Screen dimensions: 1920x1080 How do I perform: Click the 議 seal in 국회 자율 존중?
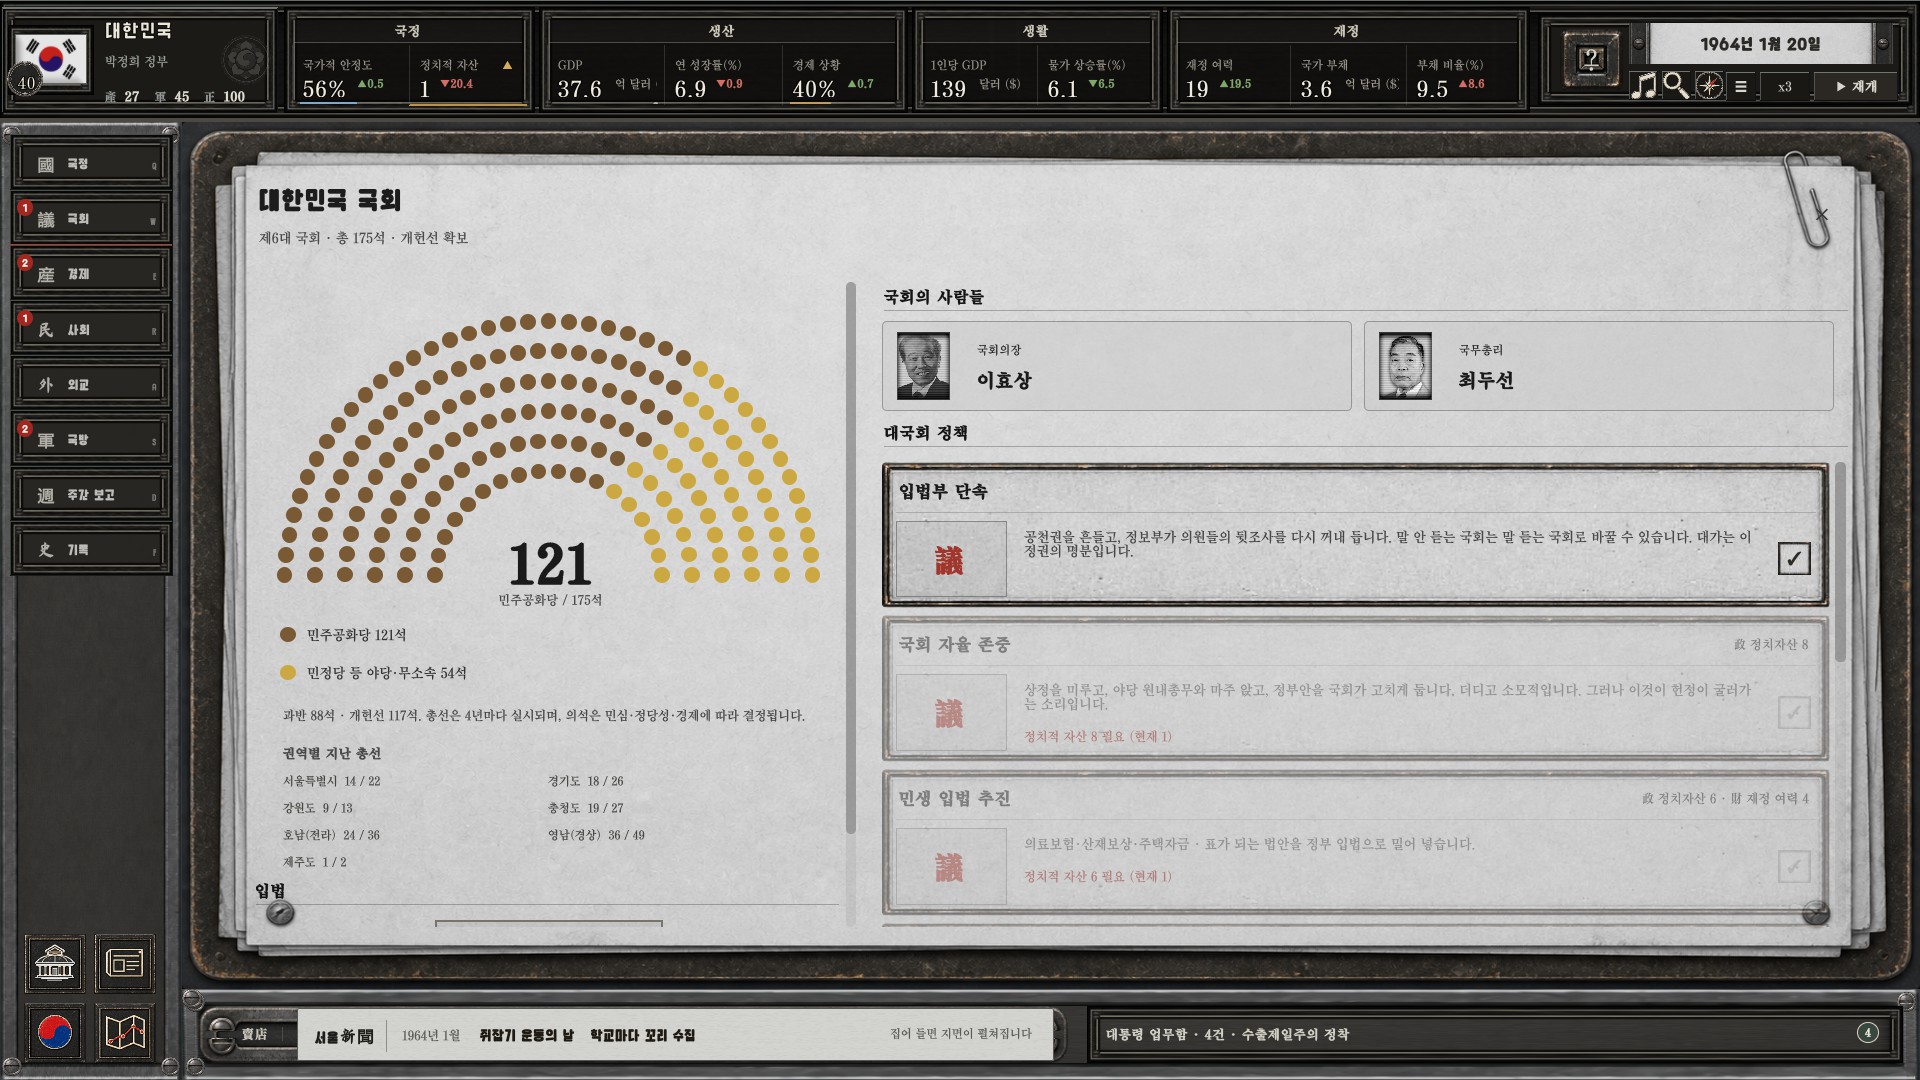coord(950,713)
